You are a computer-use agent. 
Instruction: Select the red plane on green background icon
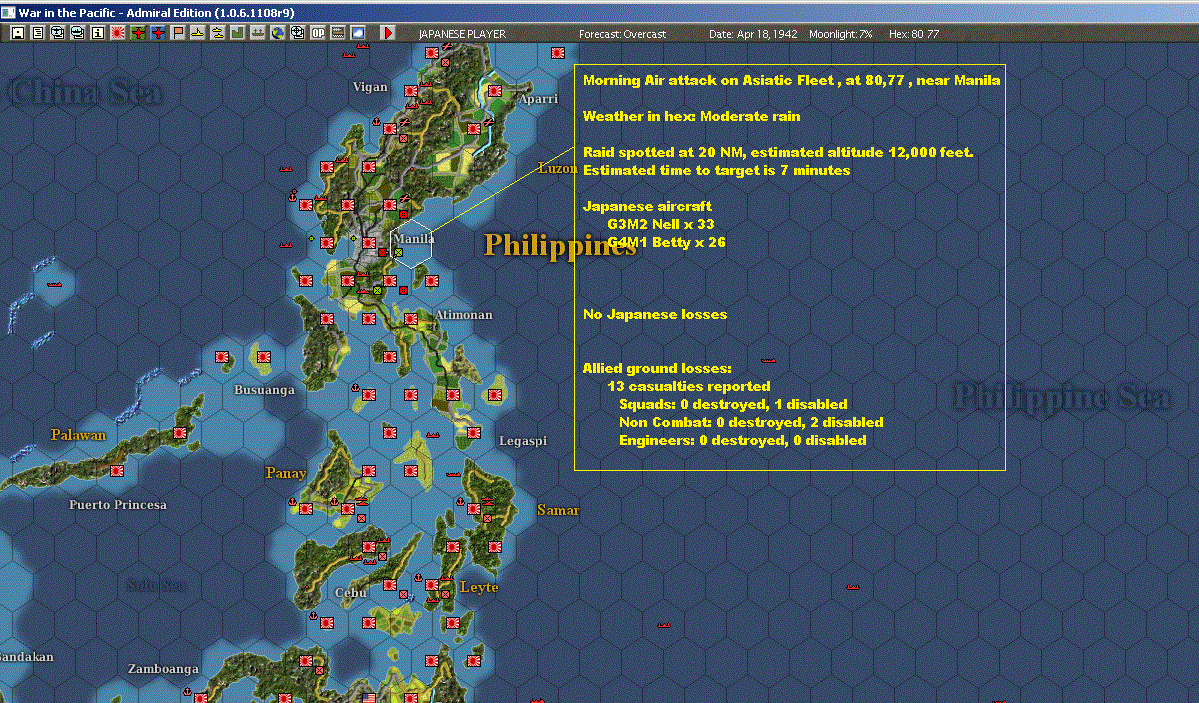point(138,33)
